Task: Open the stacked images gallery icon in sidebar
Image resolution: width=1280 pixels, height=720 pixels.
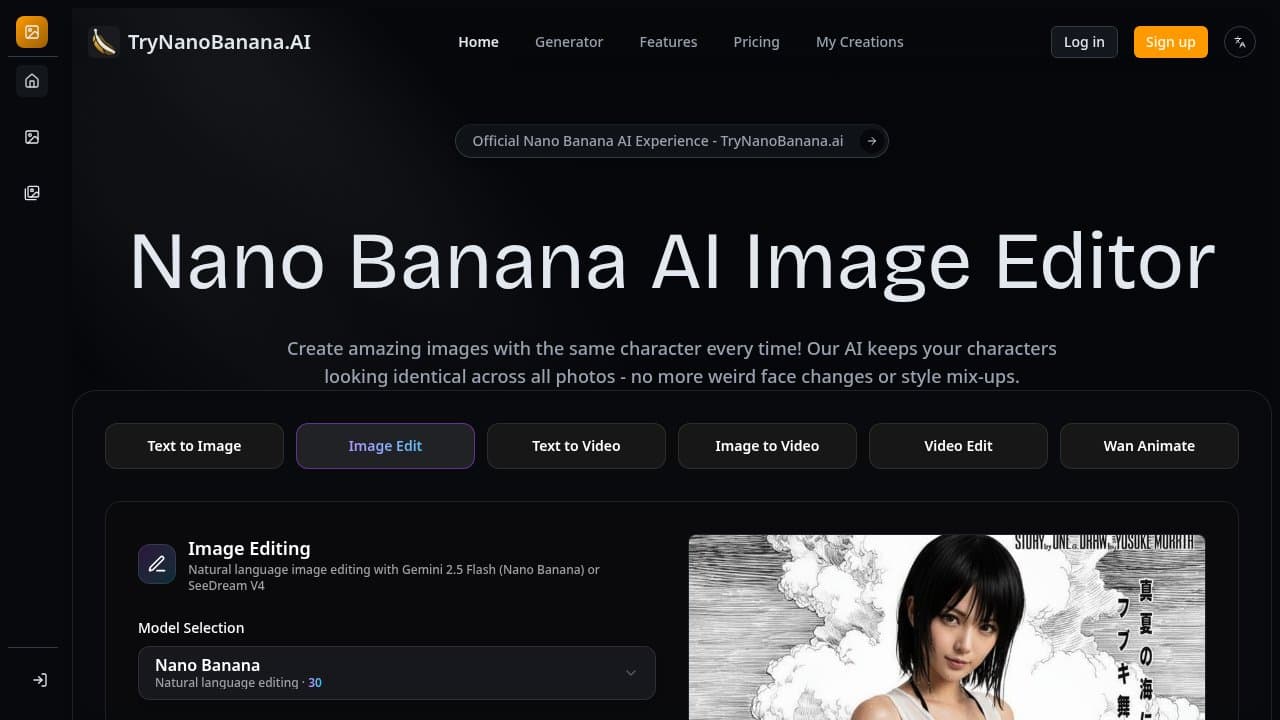Action: (32, 193)
